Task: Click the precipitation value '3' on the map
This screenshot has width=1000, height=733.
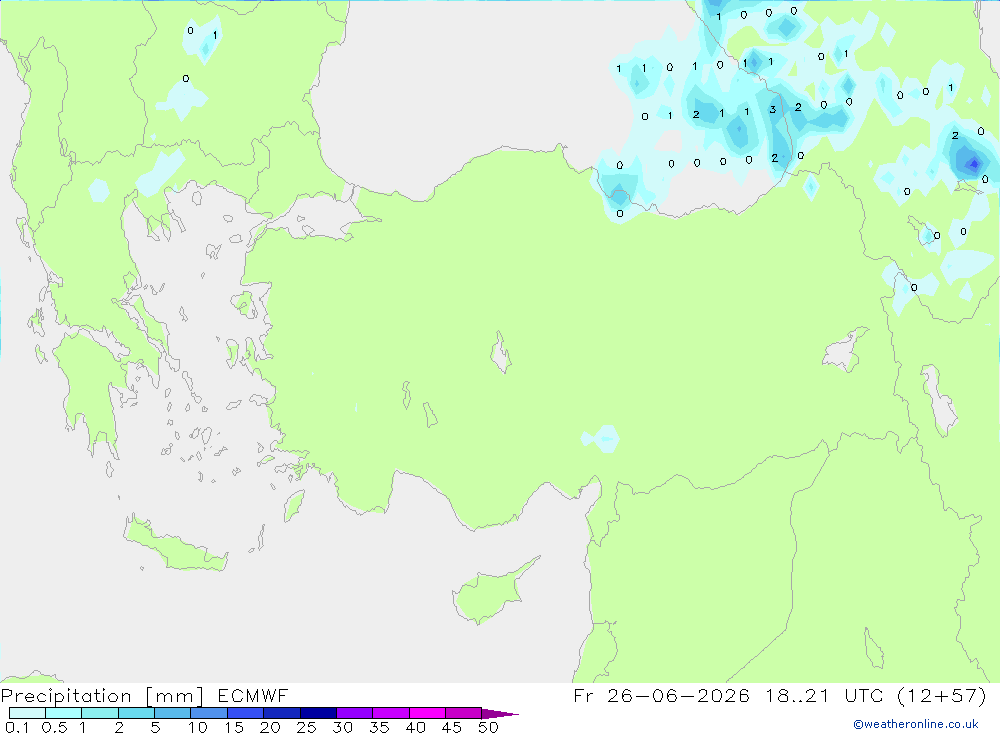Action: point(772,110)
